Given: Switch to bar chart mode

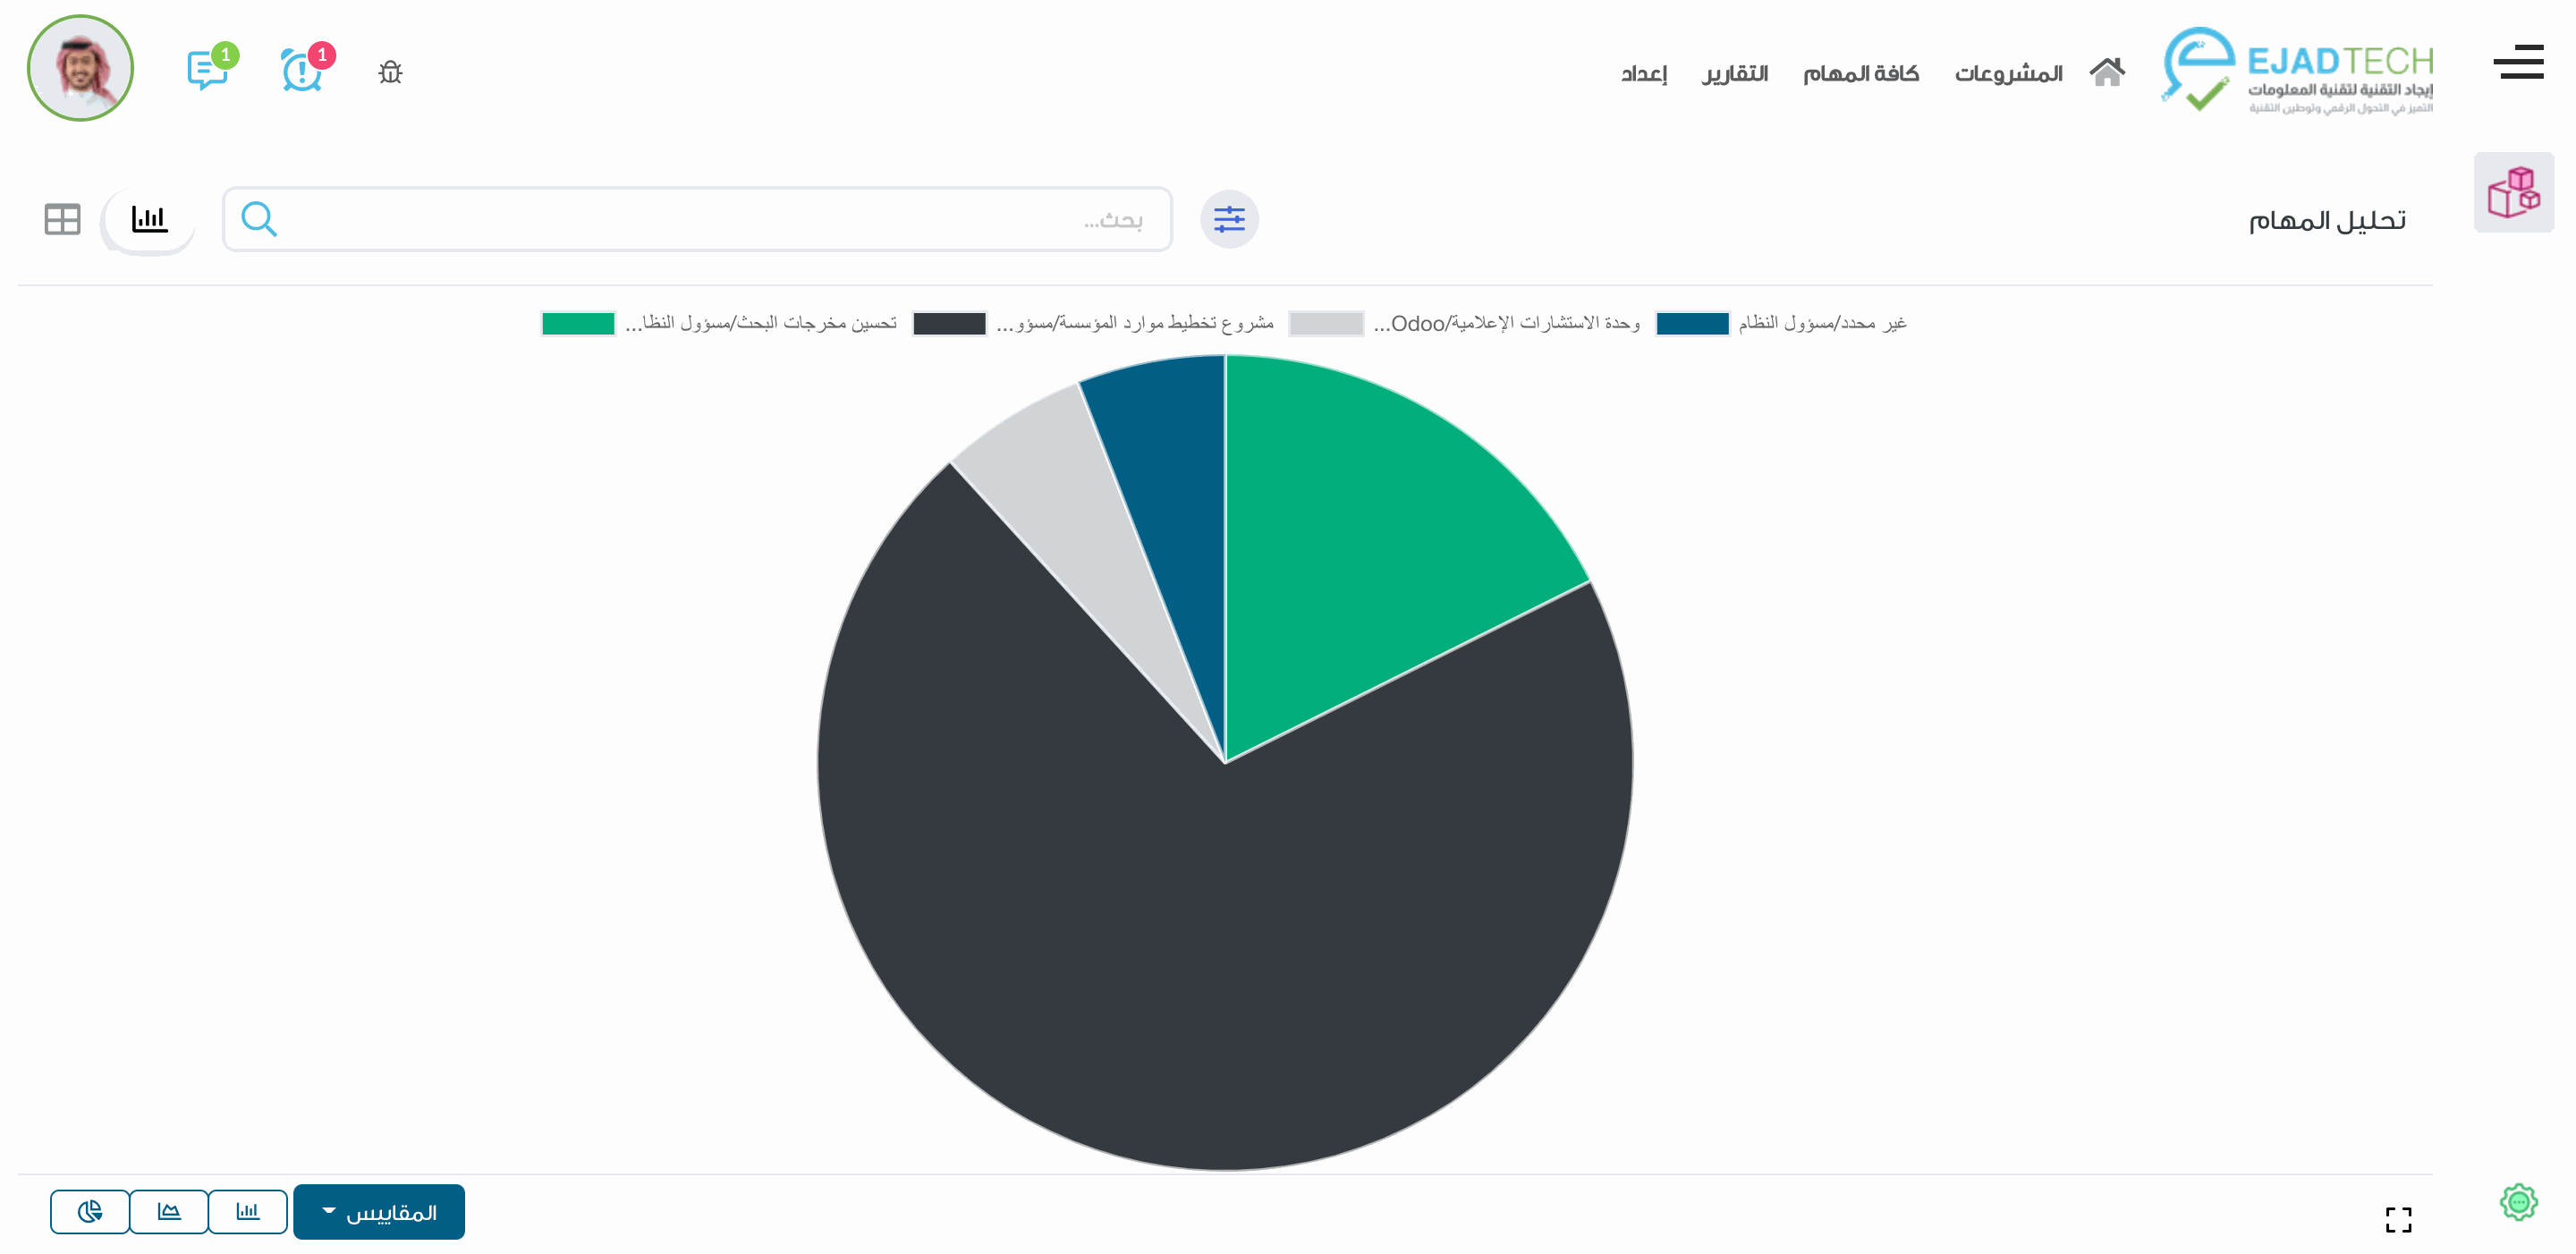Looking at the screenshot, I should pyautogui.click(x=248, y=1212).
